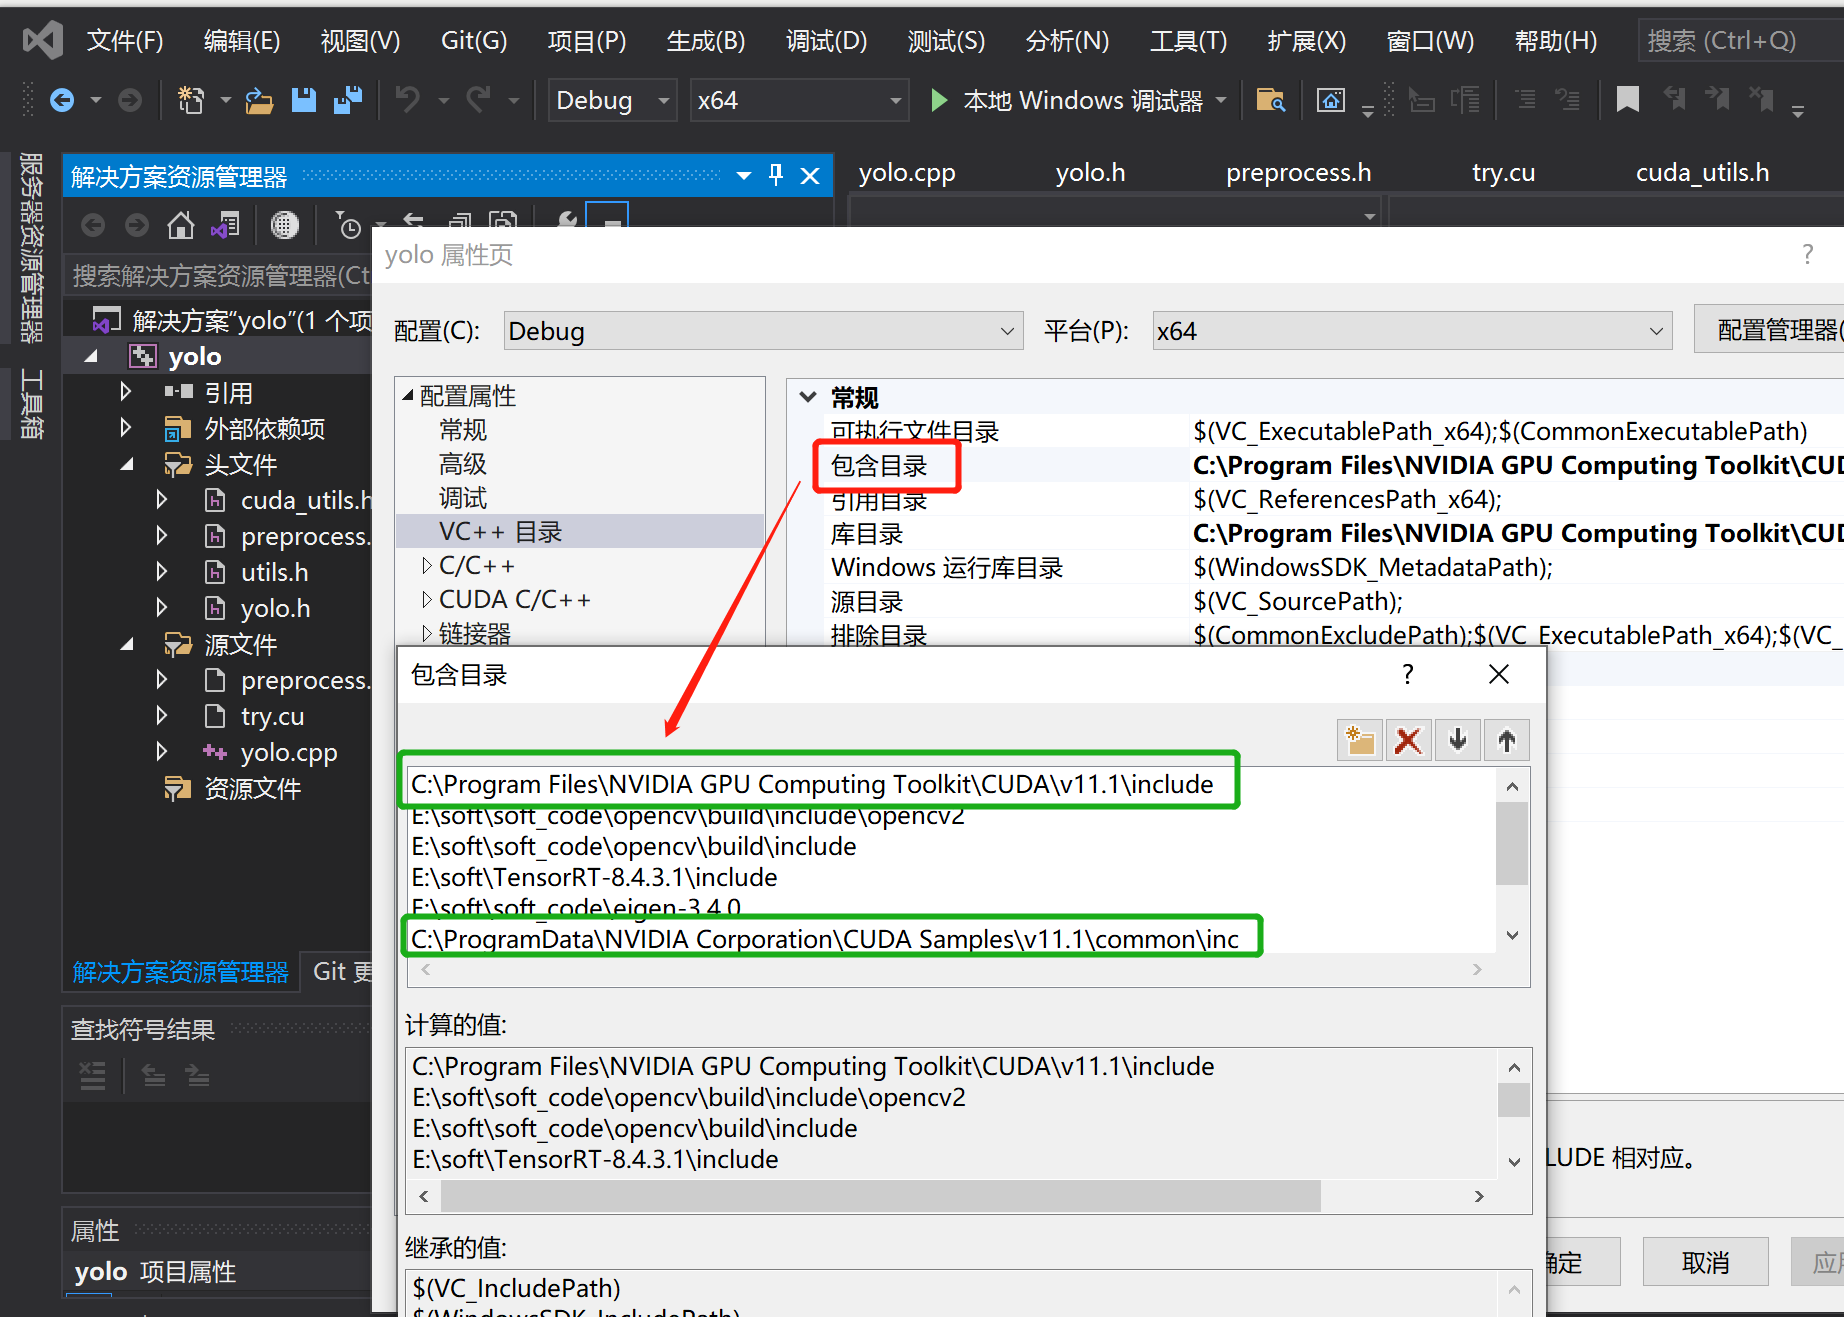The width and height of the screenshot is (1844, 1317).
Task: Click the new project icon in toolbar
Action: (x=190, y=100)
